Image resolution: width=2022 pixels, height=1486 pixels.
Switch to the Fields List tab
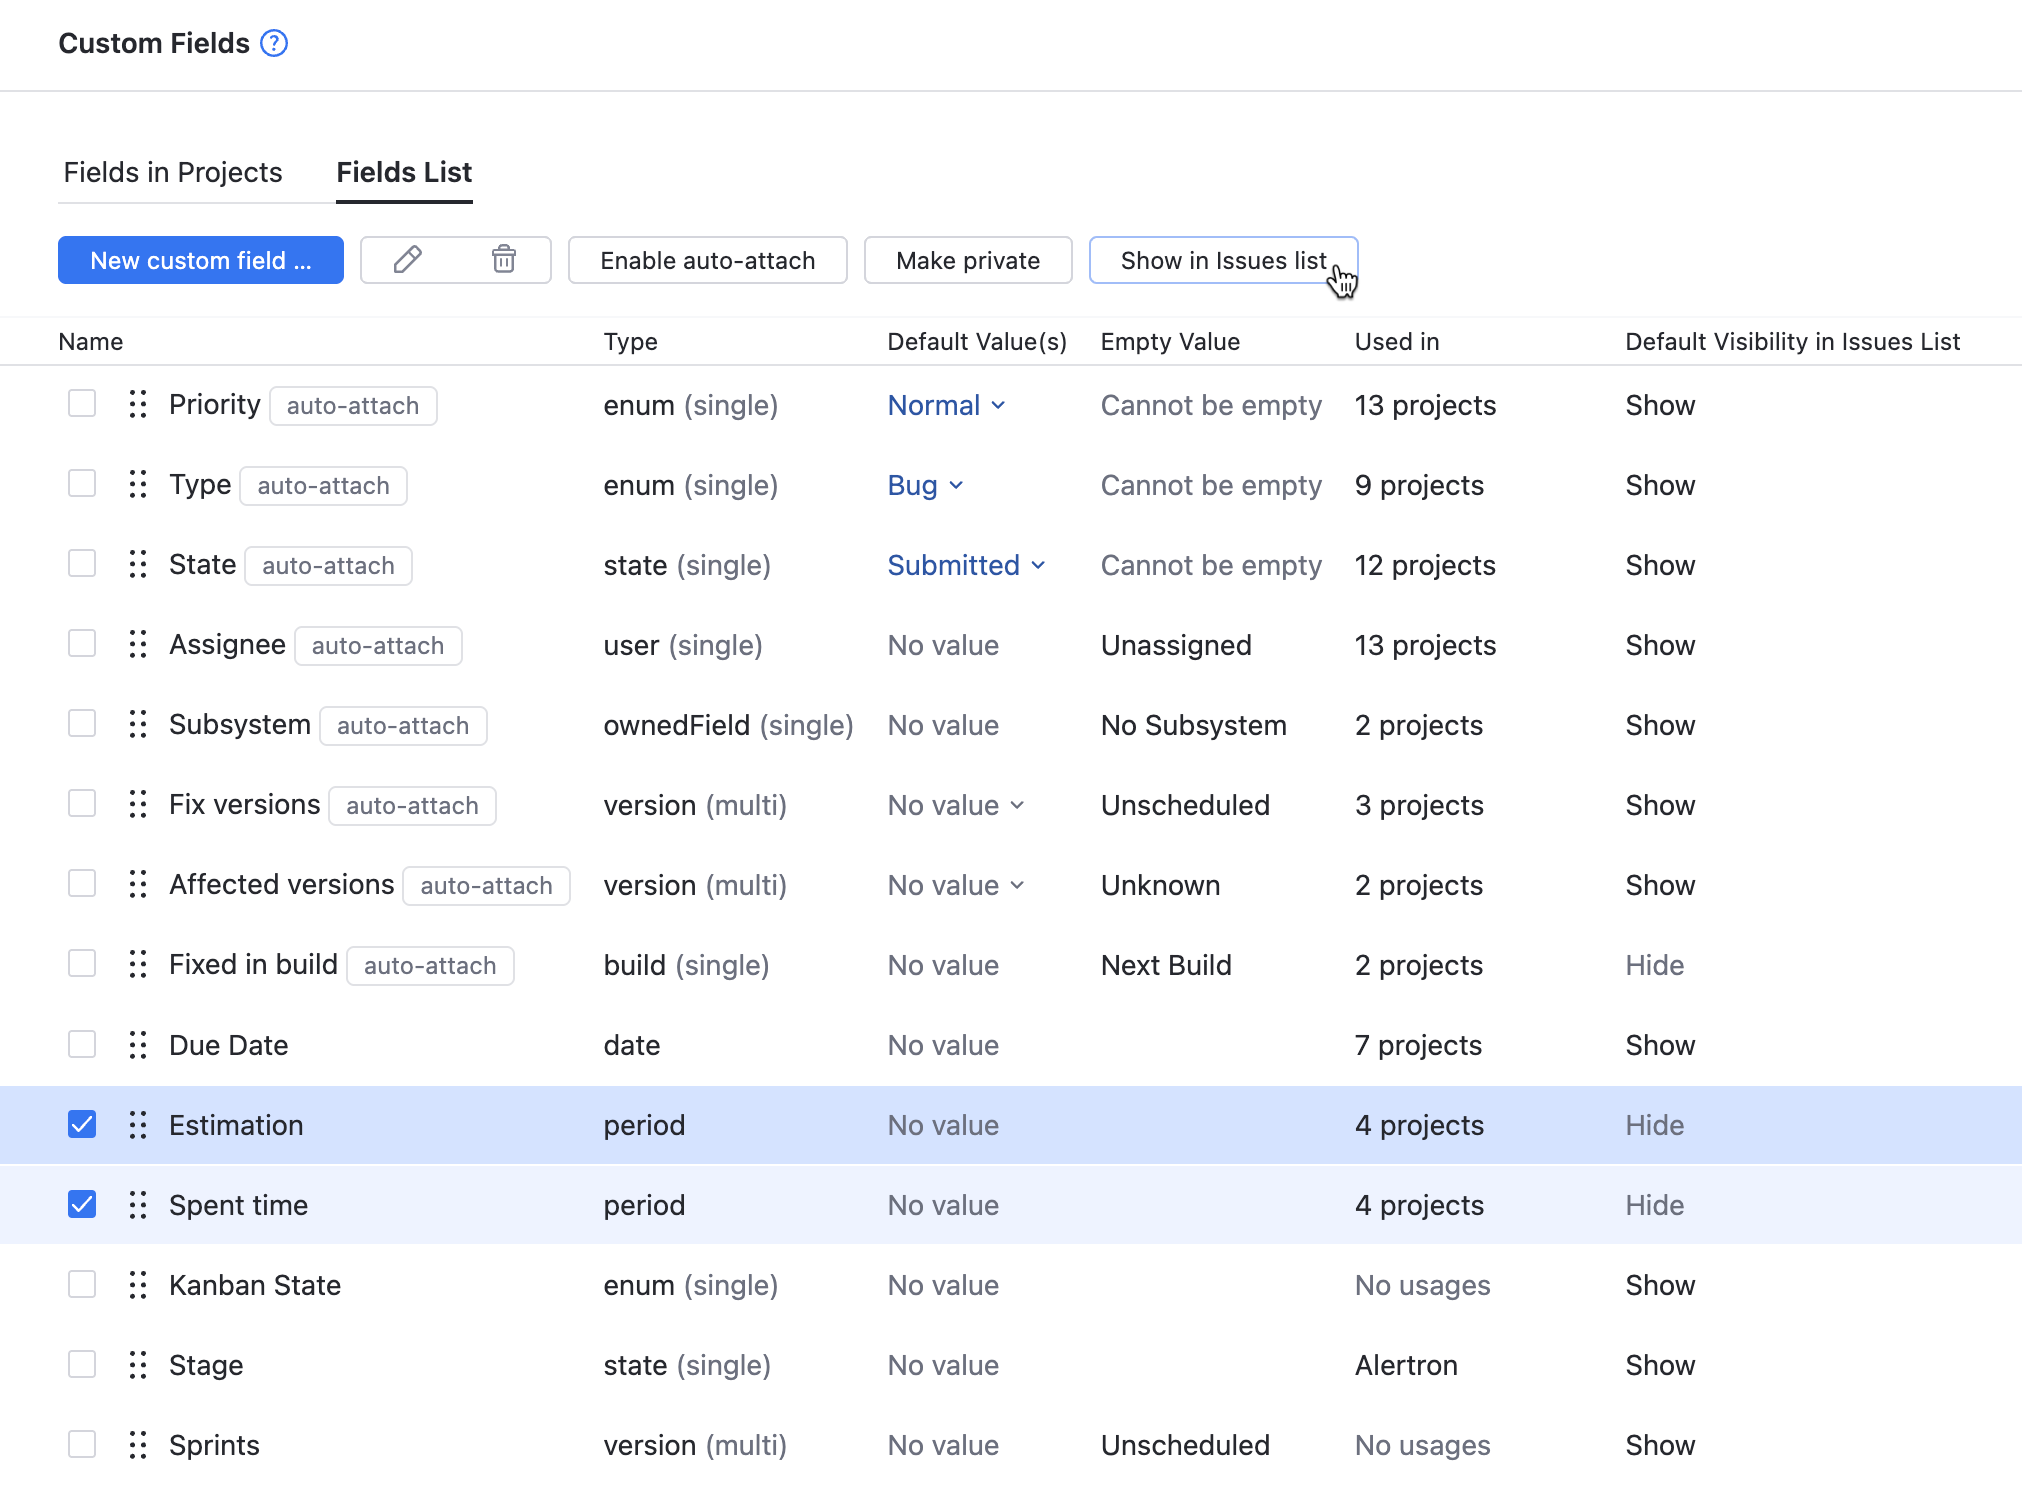pyautogui.click(x=404, y=172)
